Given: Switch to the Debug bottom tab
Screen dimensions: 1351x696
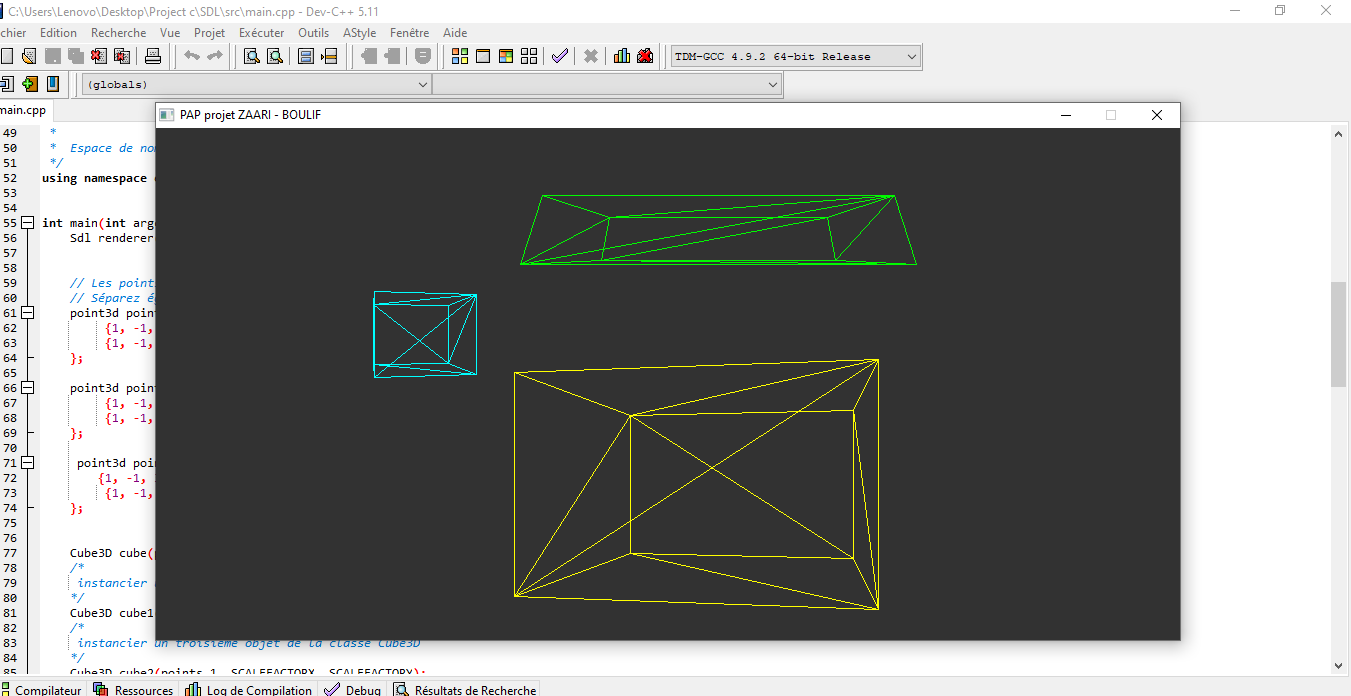Looking at the screenshot, I should click(353, 690).
